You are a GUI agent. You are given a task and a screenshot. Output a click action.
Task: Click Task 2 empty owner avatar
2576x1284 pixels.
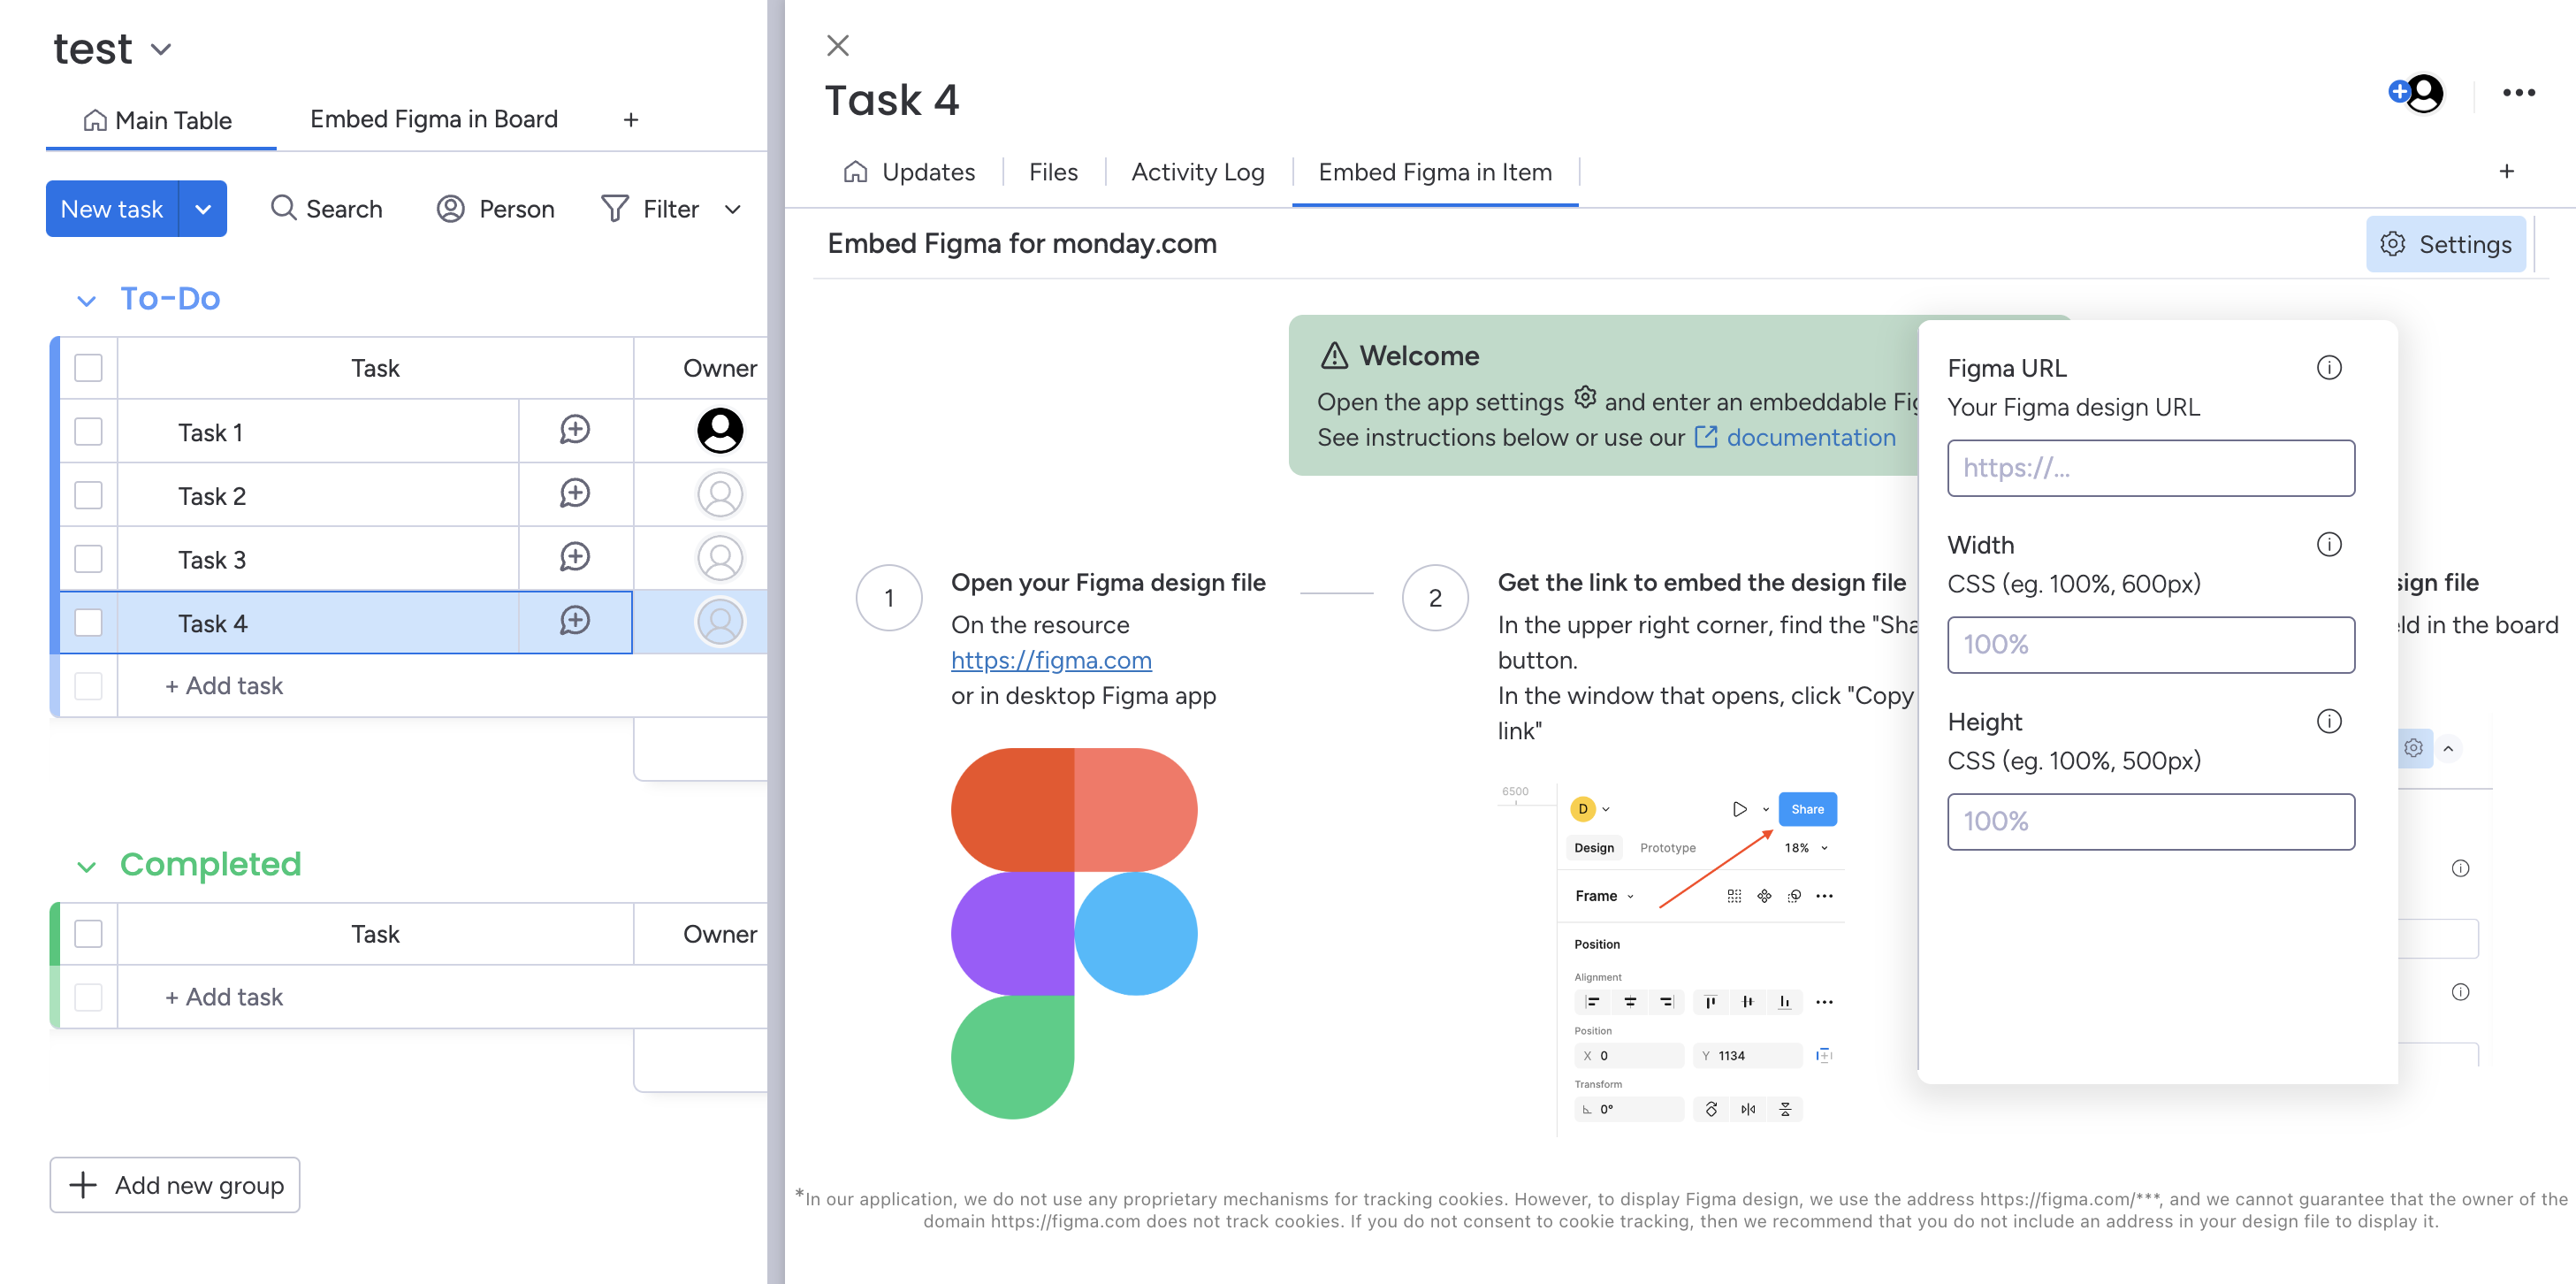[719, 495]
